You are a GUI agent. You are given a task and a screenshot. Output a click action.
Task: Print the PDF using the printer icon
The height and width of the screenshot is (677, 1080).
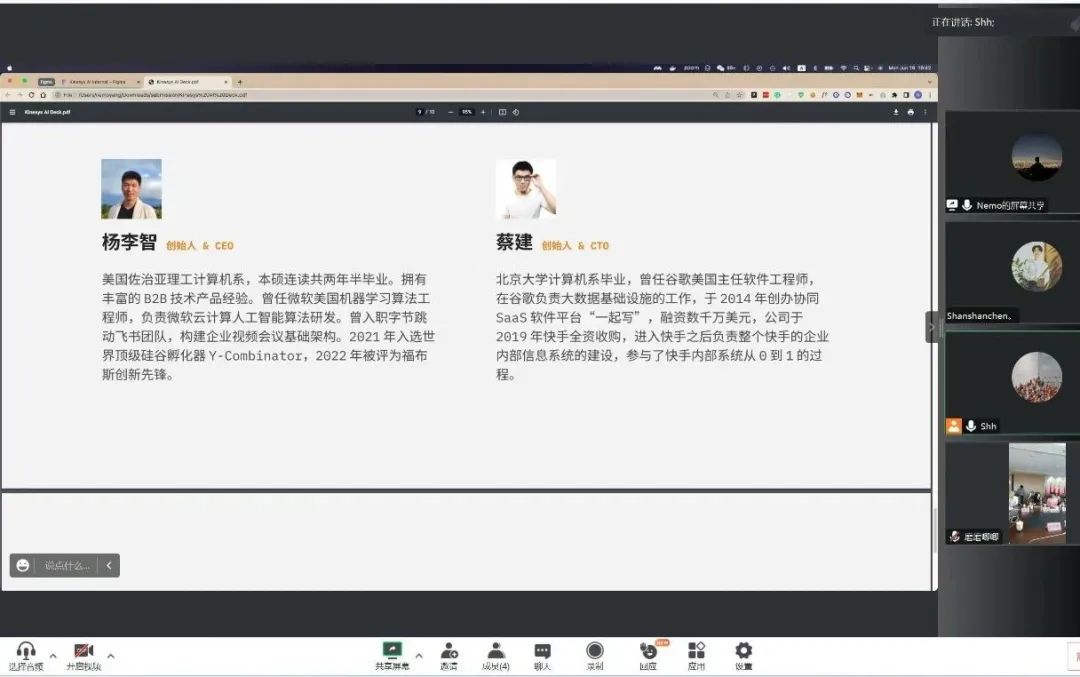click(x=911, y=112)
